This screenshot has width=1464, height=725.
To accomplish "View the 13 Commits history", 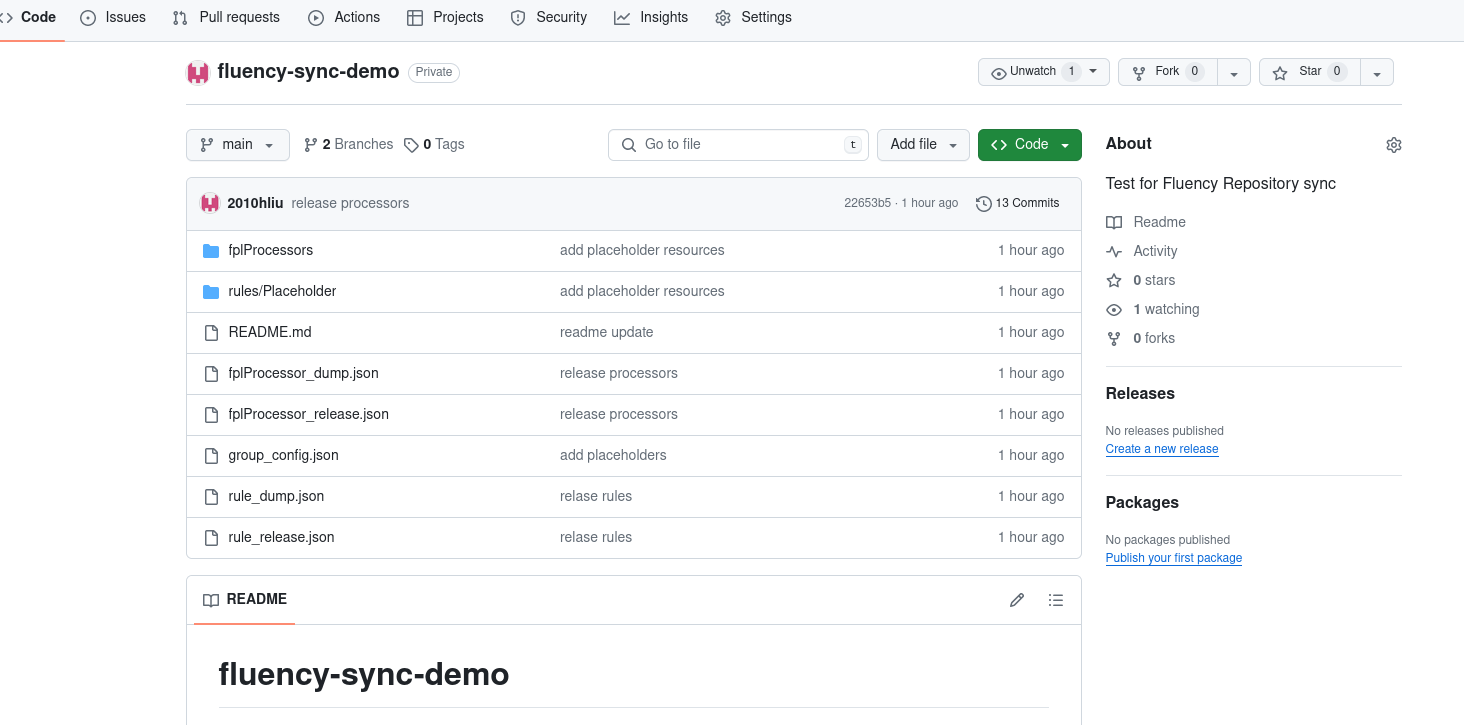I will (x=1018, y=203).
